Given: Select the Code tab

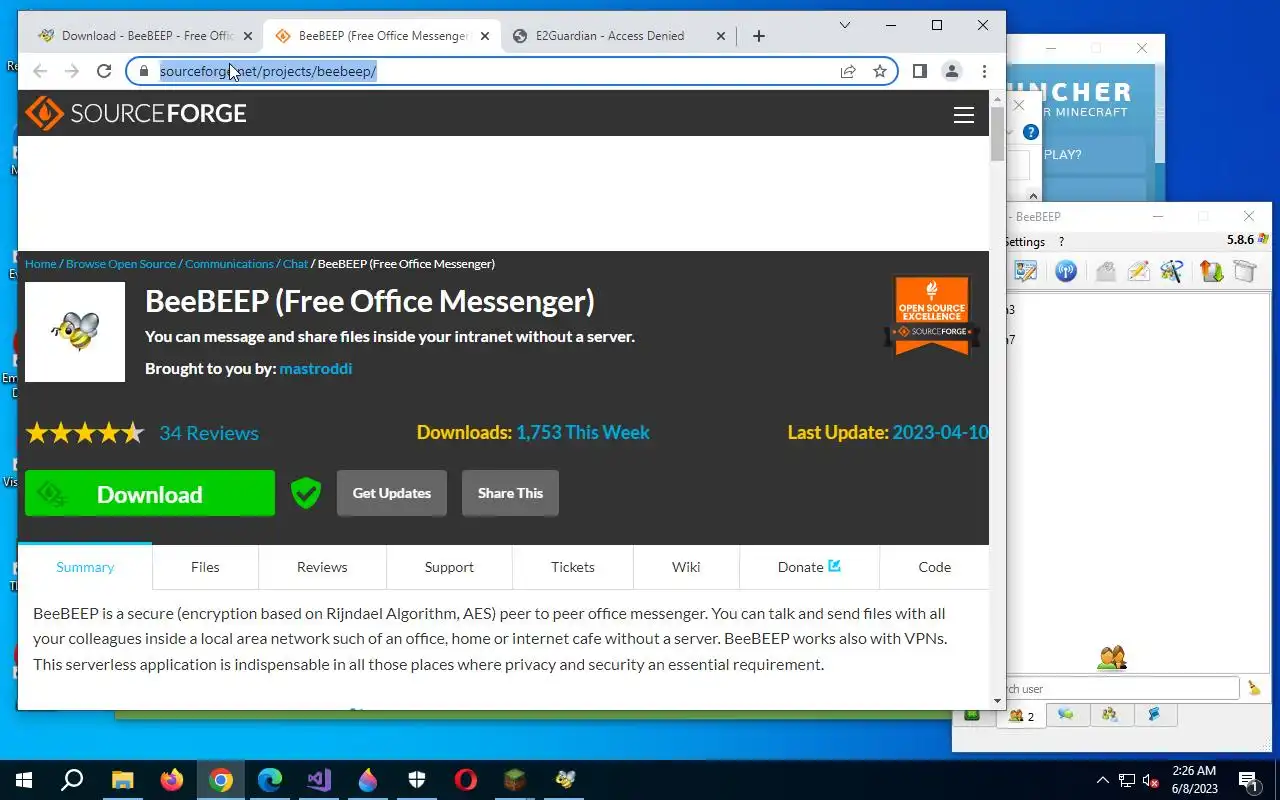Looking at the screenshot, I should click(x=934, y=567).
